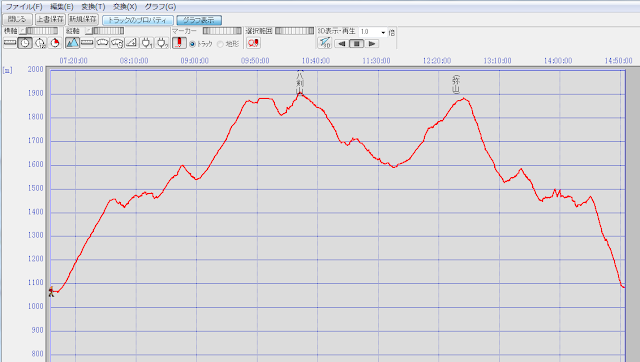Click the [m] unit label
This screenshot has width=640, height=362.
coord(7,70)
